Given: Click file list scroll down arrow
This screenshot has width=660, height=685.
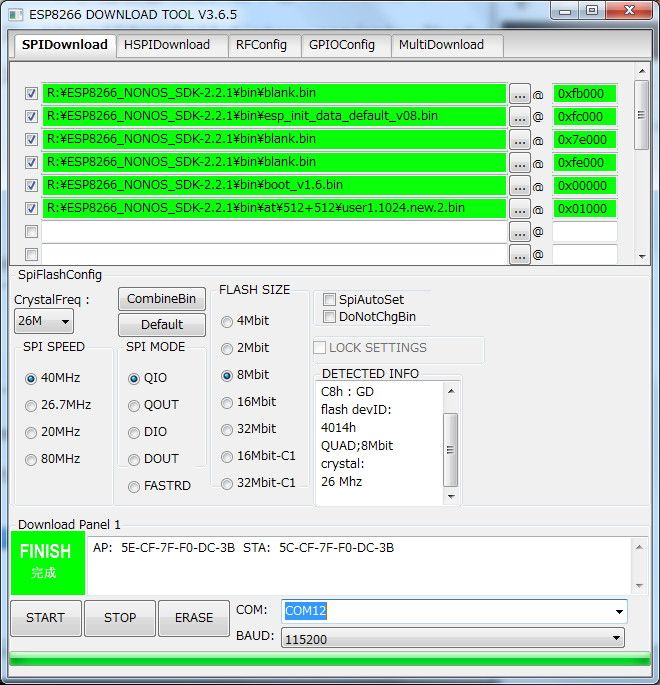Looking at the screenshot, I should point(642,257).
